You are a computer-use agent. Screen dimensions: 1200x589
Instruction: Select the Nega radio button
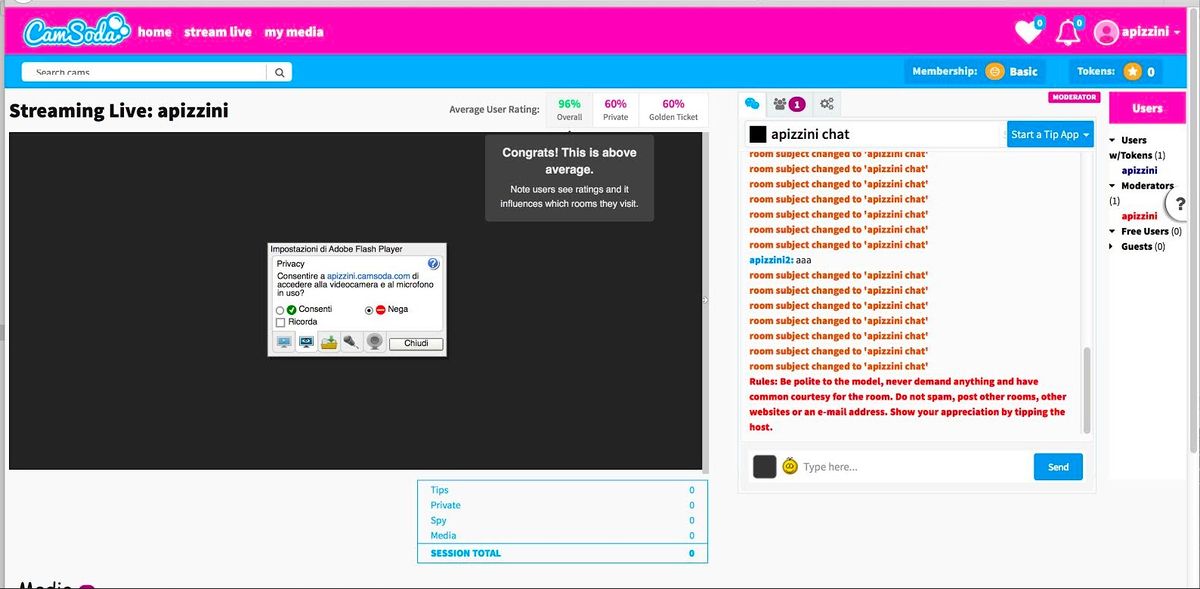[x=368, y=310]
